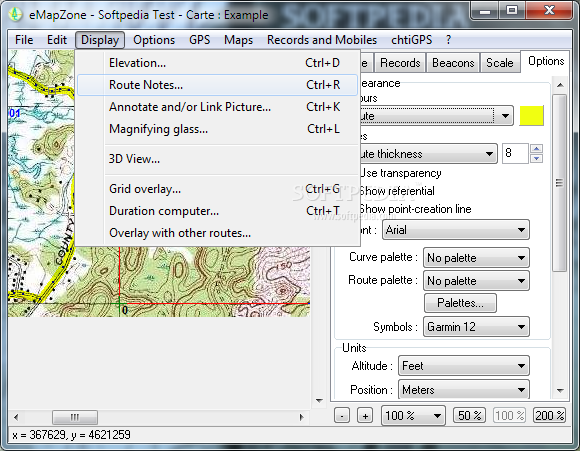Open Magnifying glass... entry
Viewport: 580px width, 451px height.
pyautogui.click(x=218, y=129)
